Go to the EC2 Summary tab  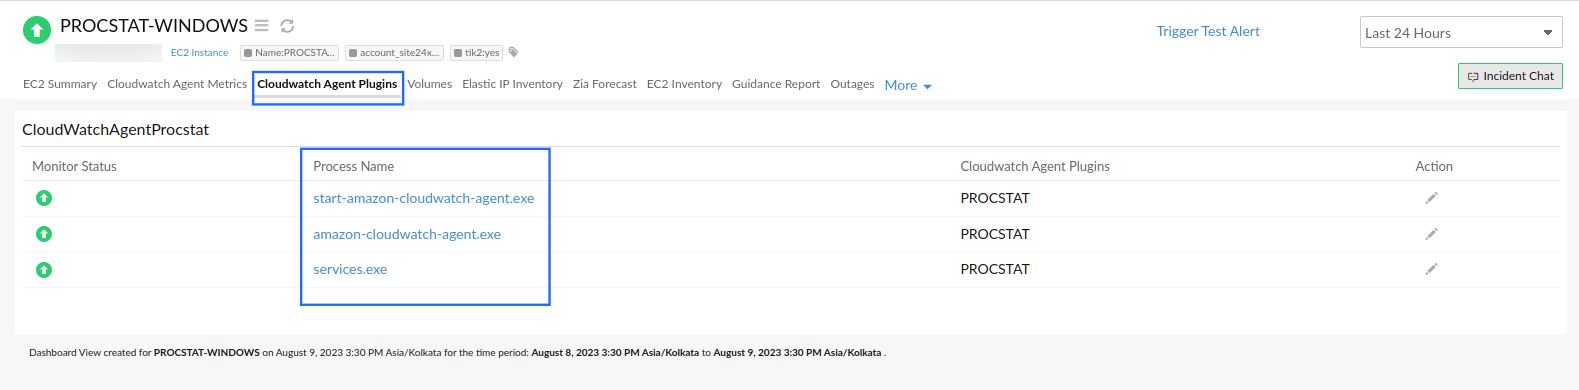pyautogui.click(x=60, y=84)
